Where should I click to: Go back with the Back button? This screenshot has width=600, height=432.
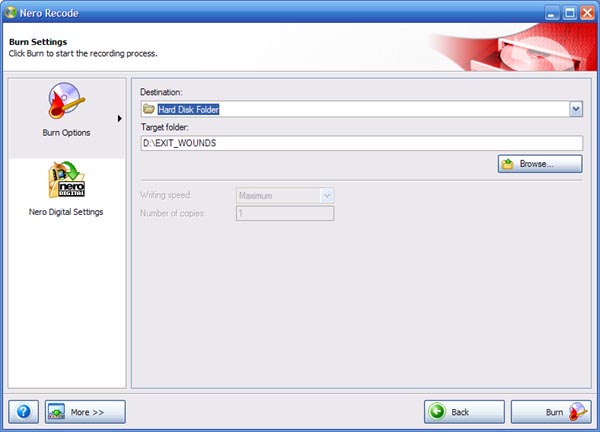coord(464,412)
